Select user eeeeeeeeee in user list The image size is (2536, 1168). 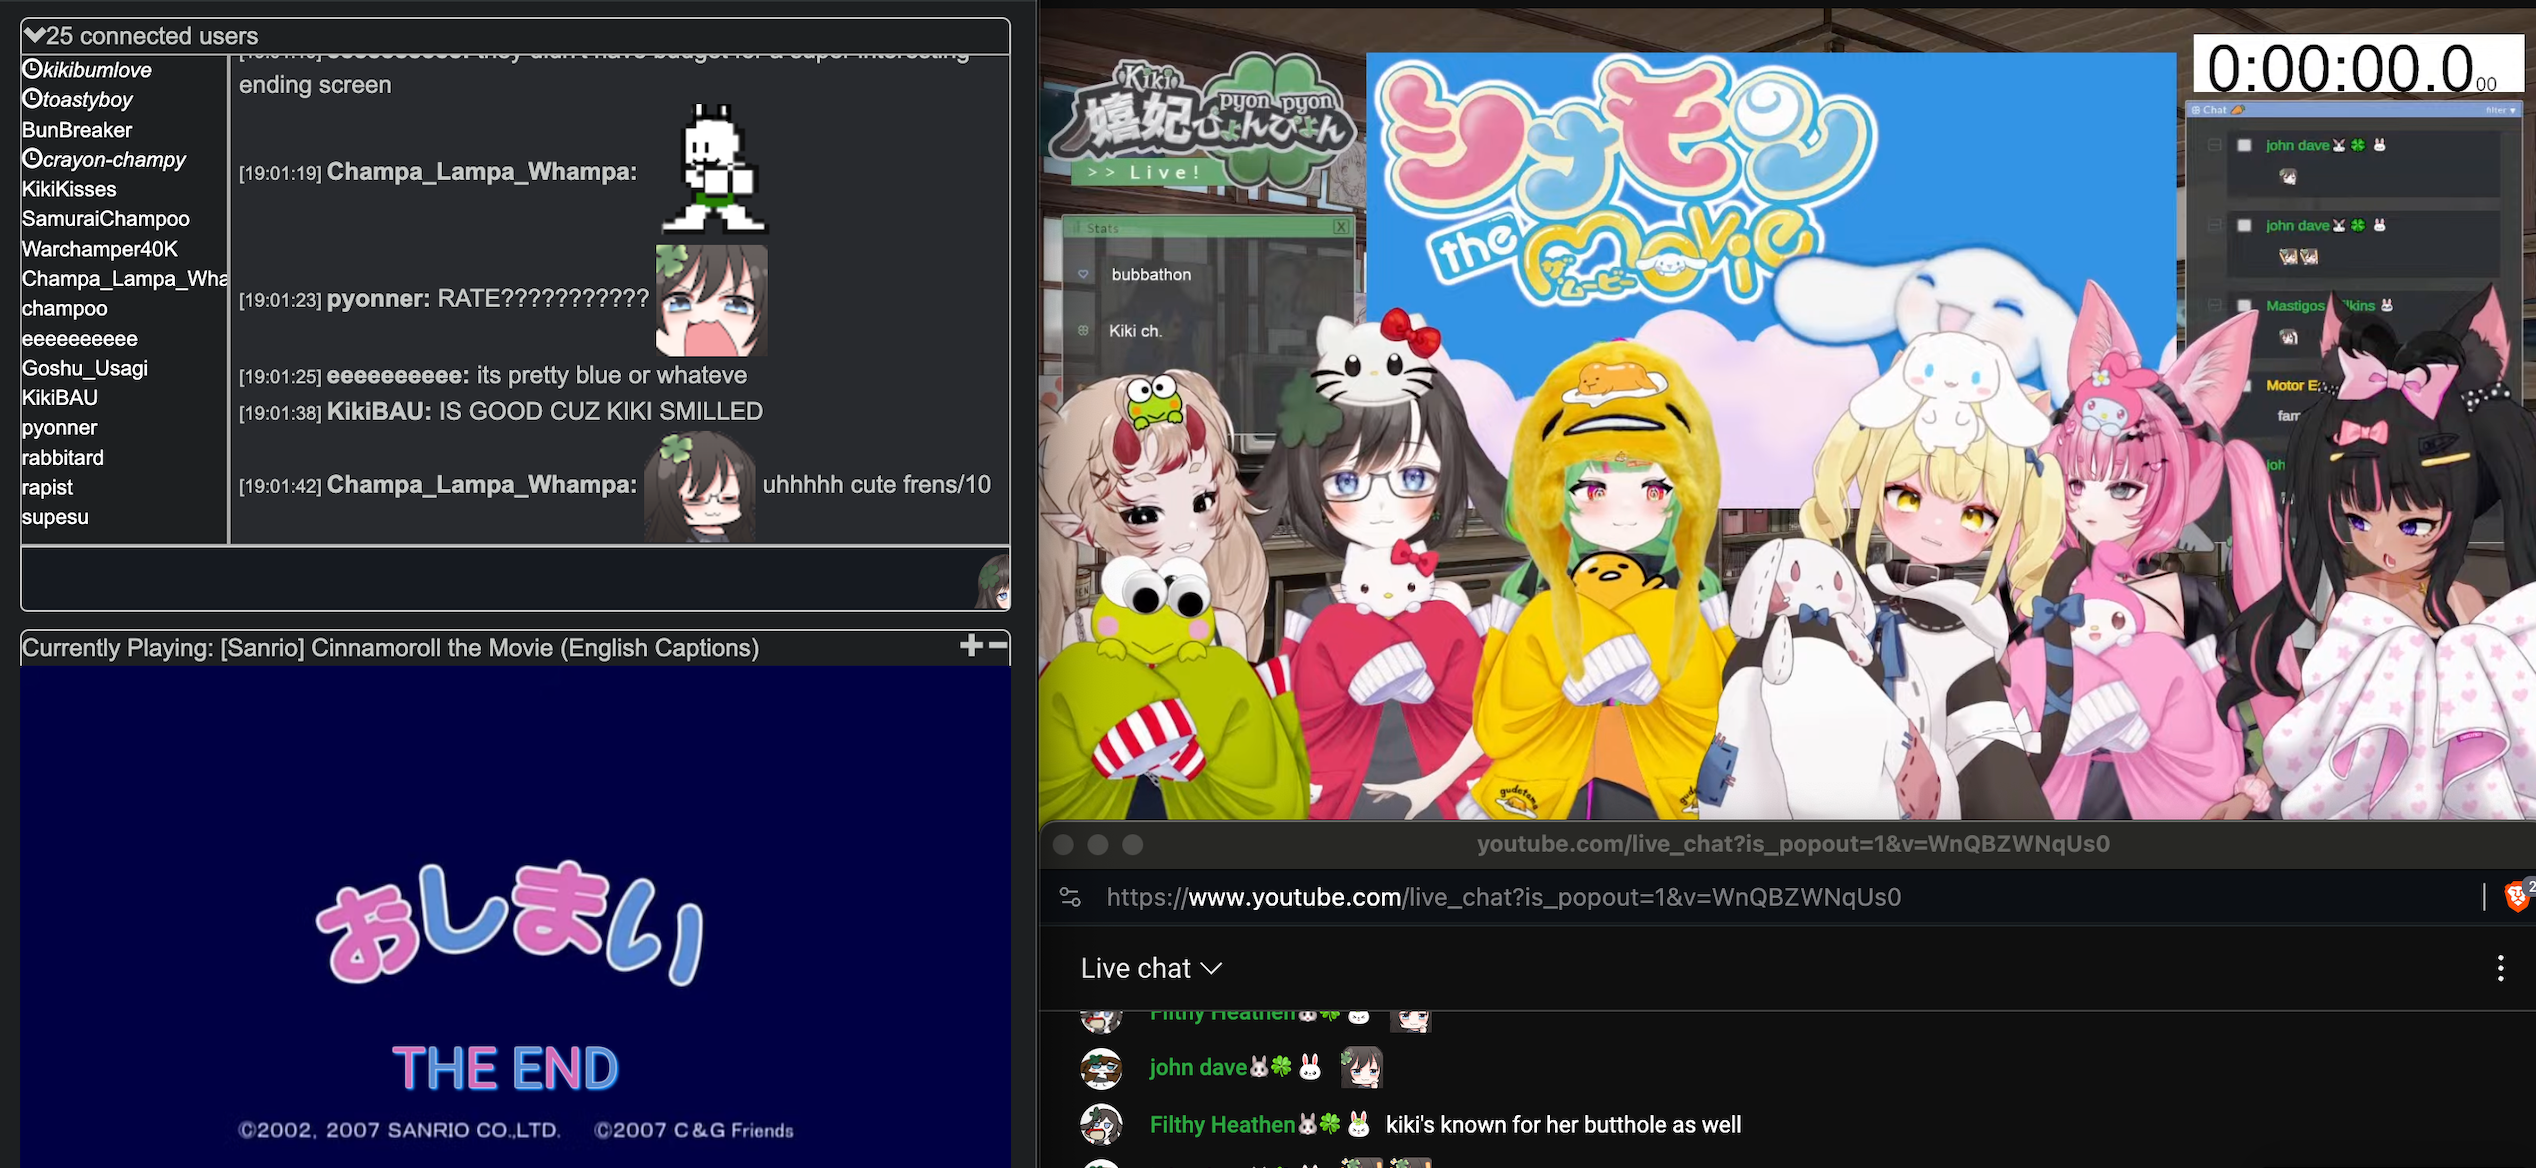coord(80,339)
